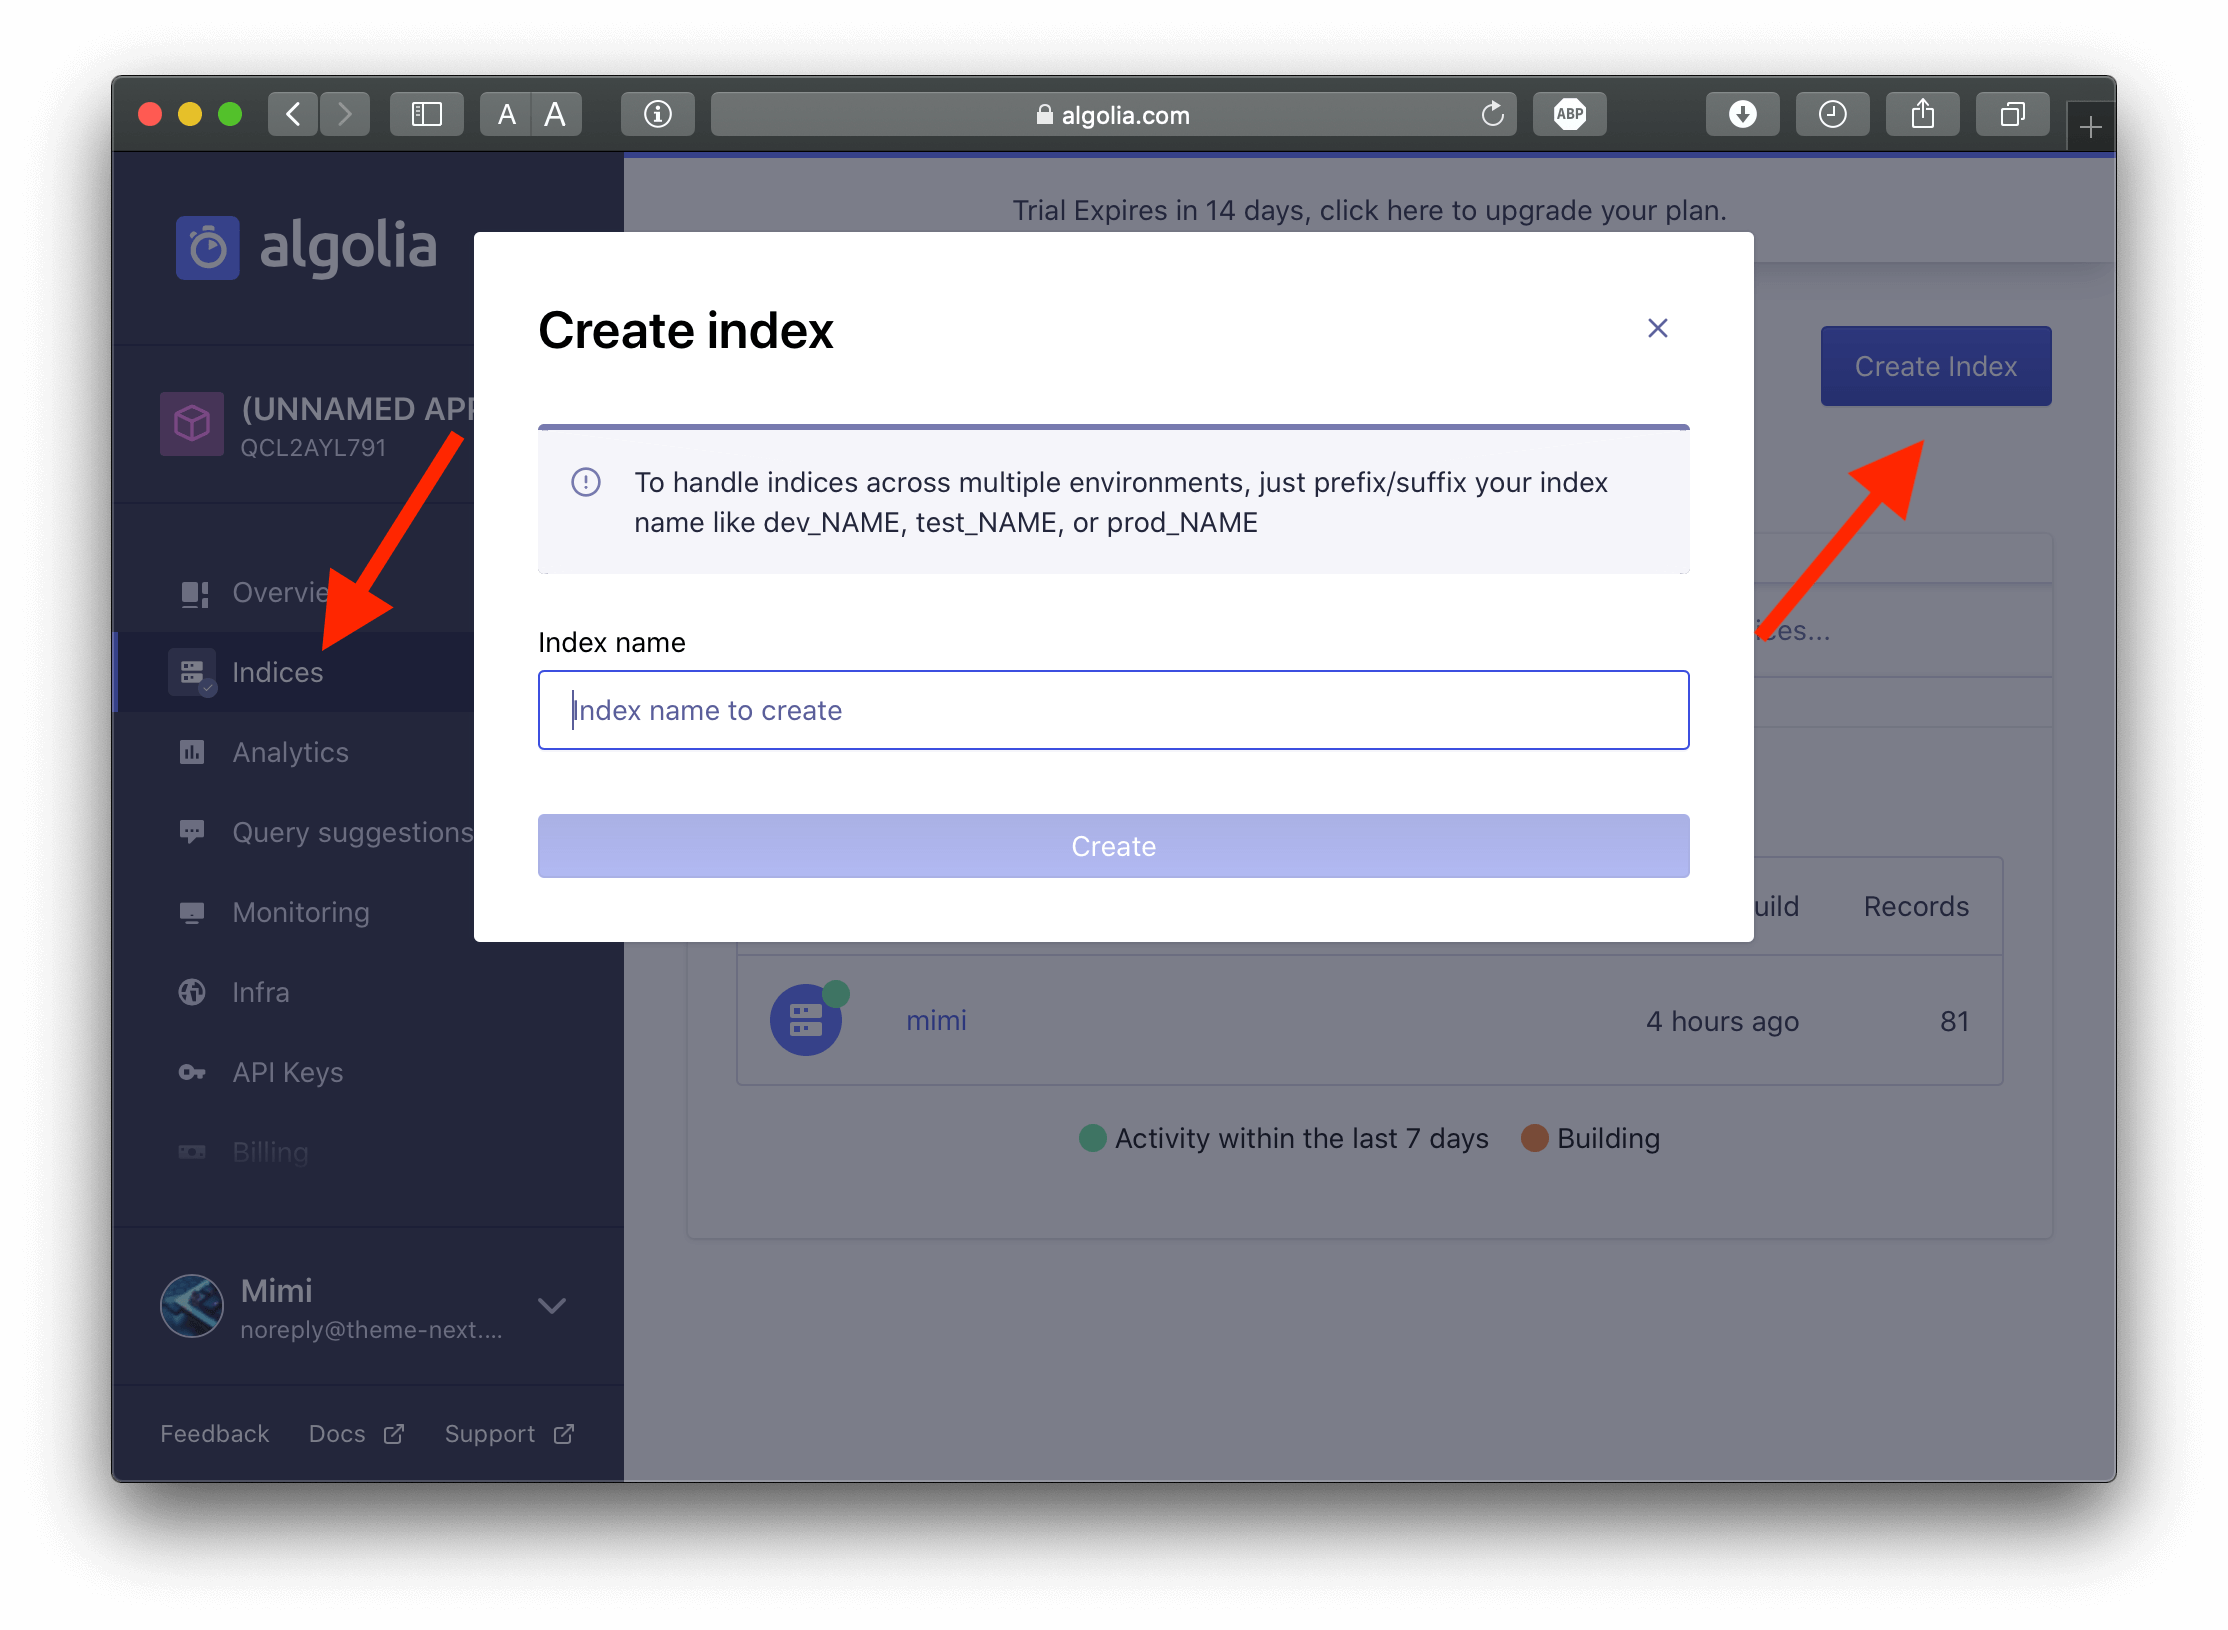Open the Analytics section

point(289,752)
